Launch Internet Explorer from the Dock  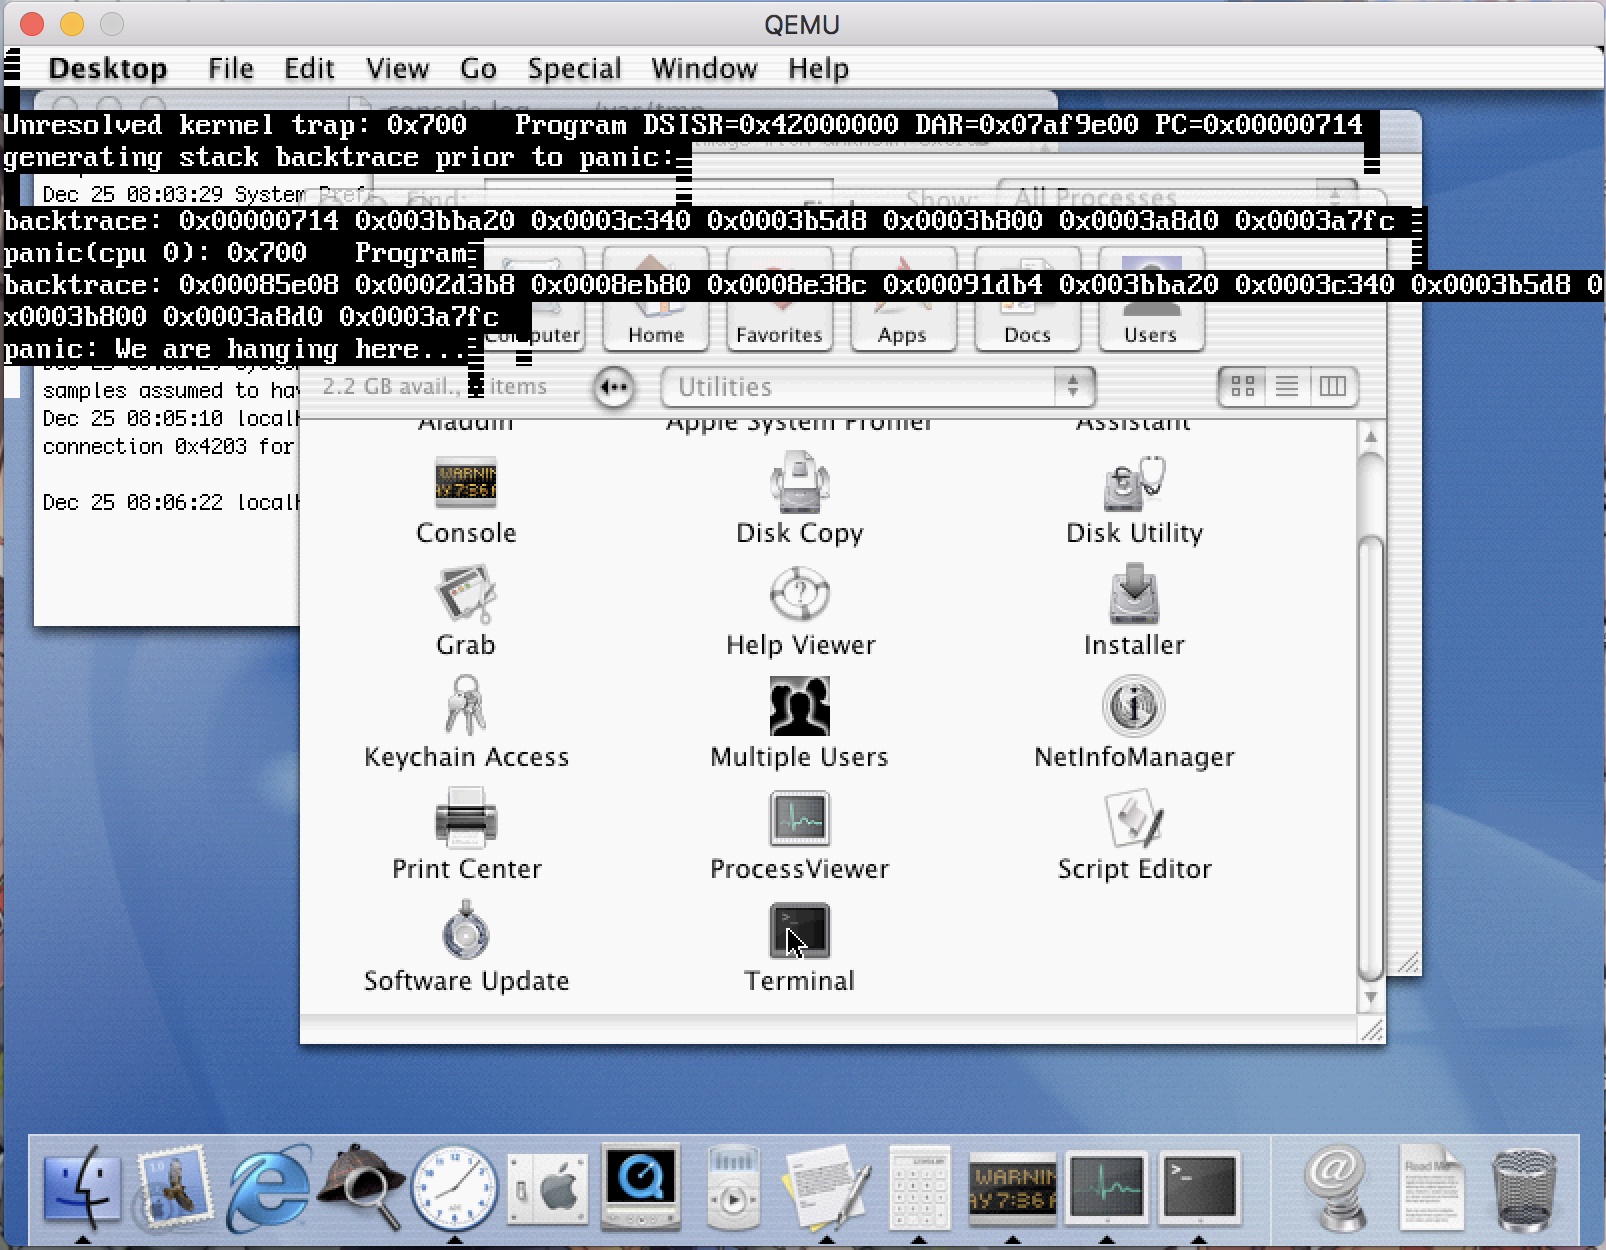[x=268, y=1188]
